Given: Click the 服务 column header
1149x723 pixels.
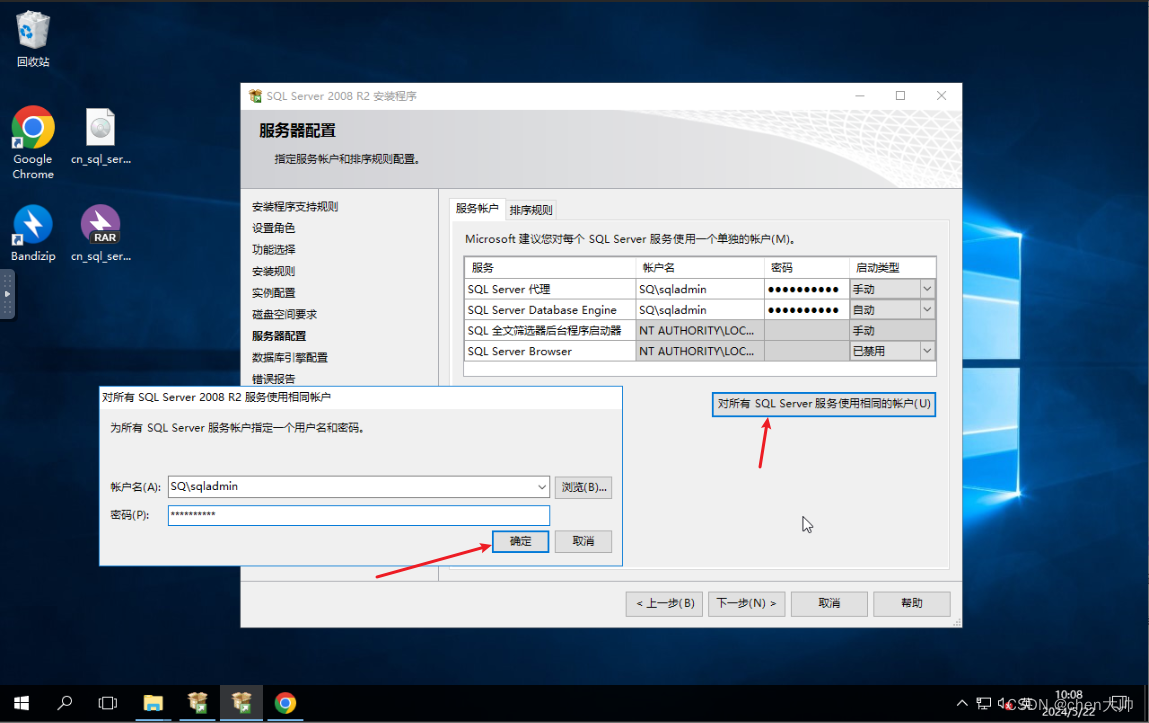Looking at the screenshot, I should (550, 267).
